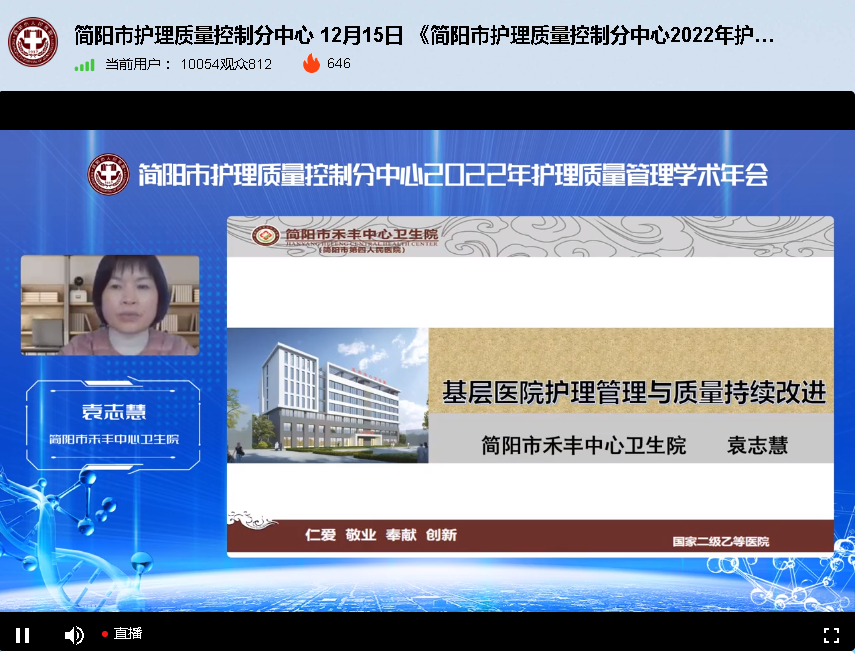Click the slide motto 仁爱 敬业 奉献 创新
Image resolution: width=855 pixels, height=654 pixels.
click(381, 535)
